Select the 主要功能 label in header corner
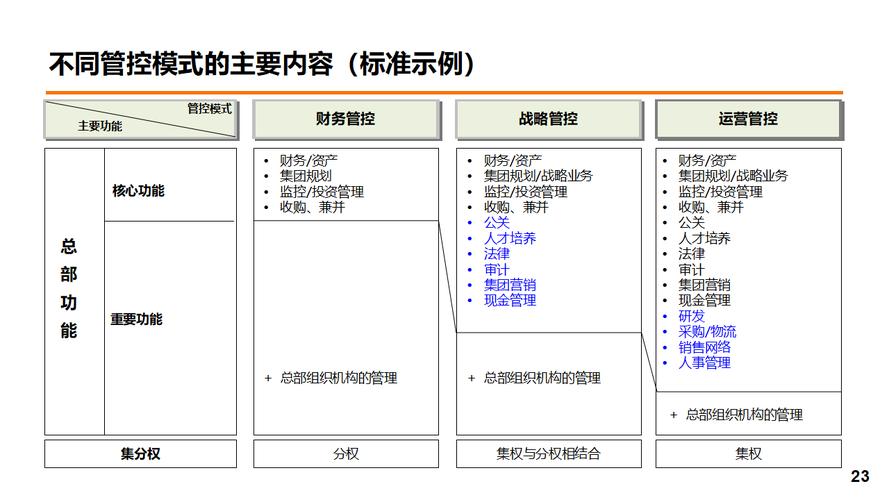 coord(100,126)
